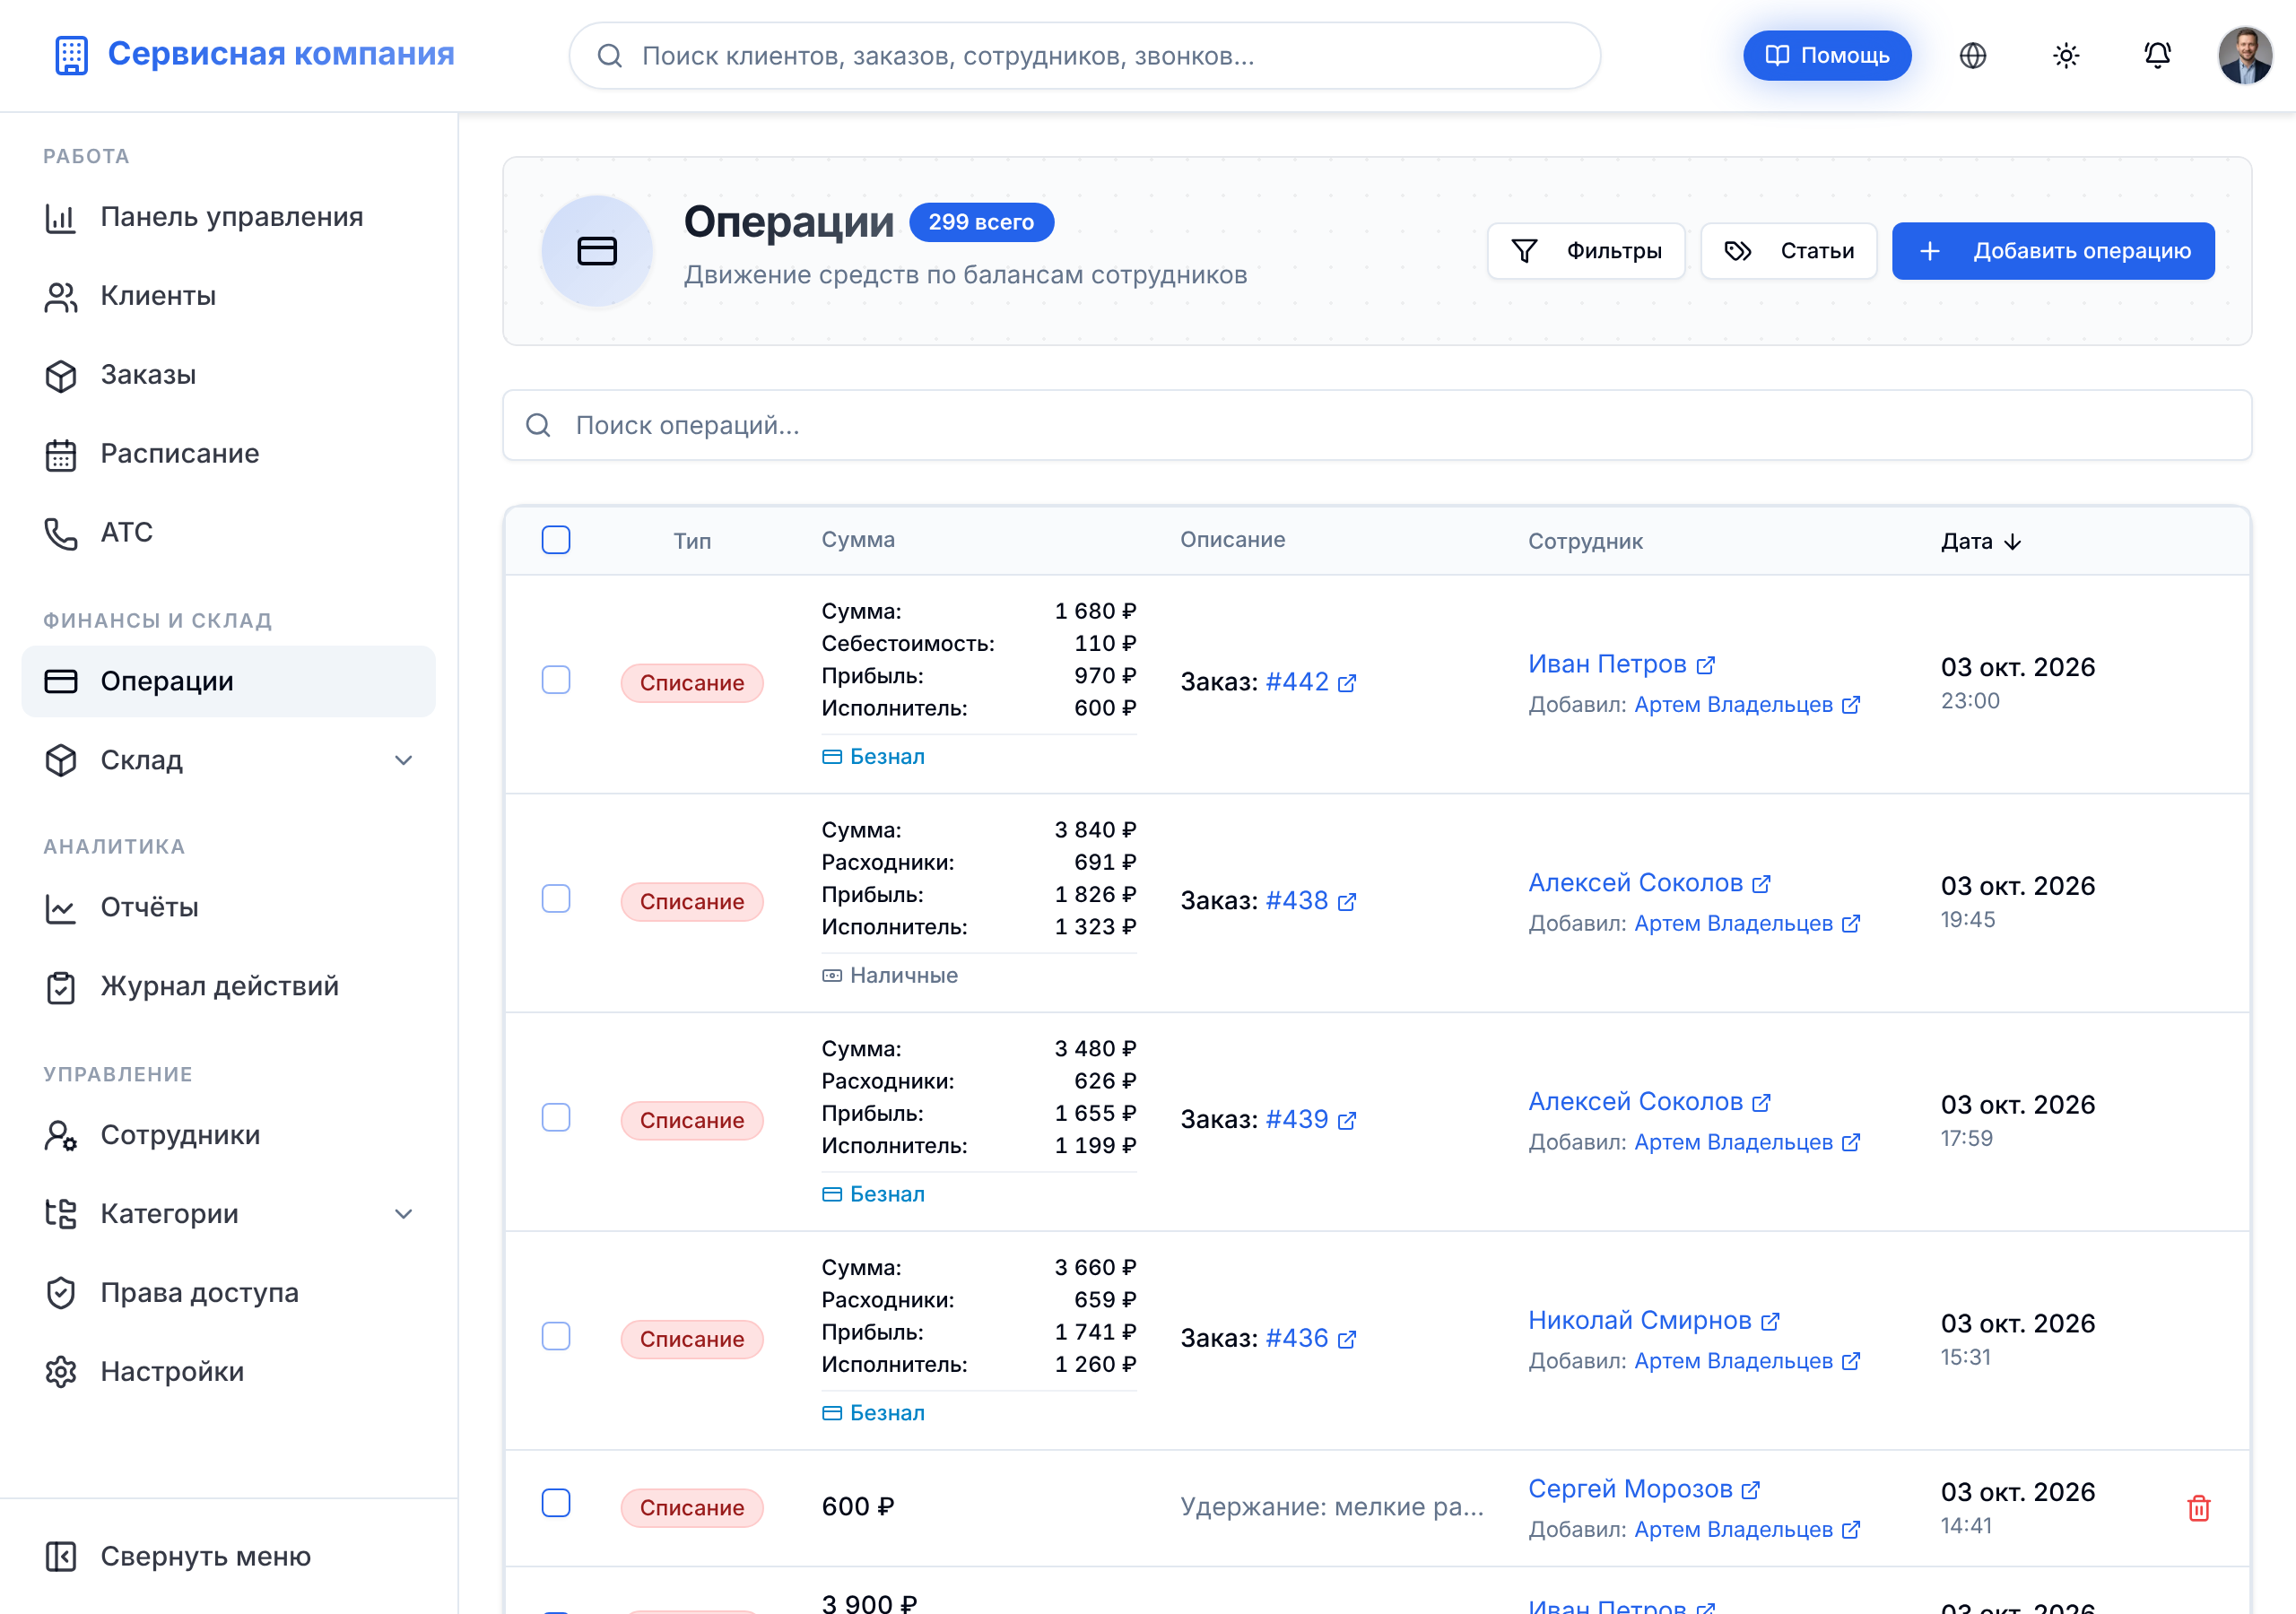2296x1614 pixels.
Task: Delete the Сергей Морозов operation with trash icon
Action: [2198, 1508]
